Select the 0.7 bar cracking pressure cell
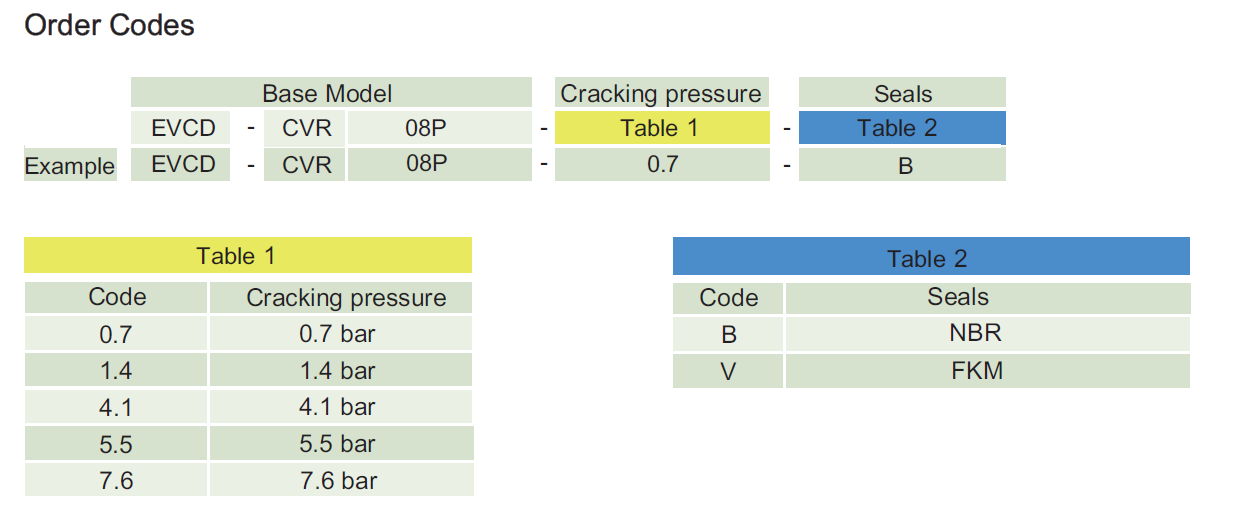Viewport: 1238px width, 520px height. [338, 334]
